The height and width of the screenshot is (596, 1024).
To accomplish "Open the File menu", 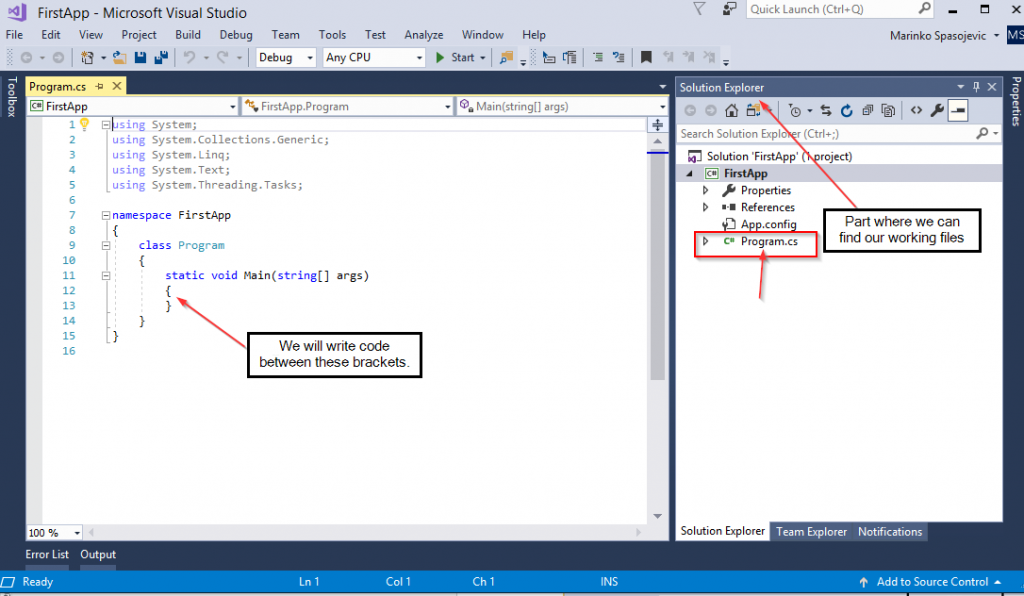I will point(14,35).
